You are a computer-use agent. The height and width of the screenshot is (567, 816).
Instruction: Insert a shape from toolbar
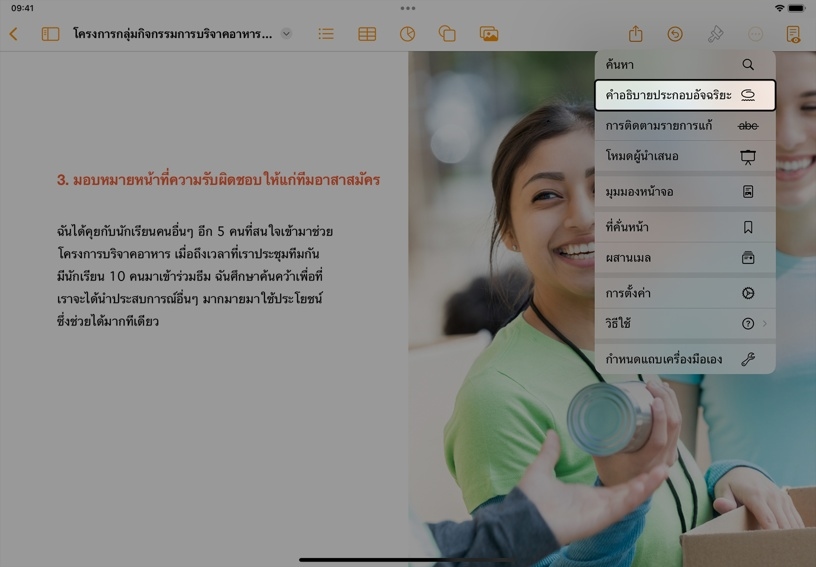447,34
